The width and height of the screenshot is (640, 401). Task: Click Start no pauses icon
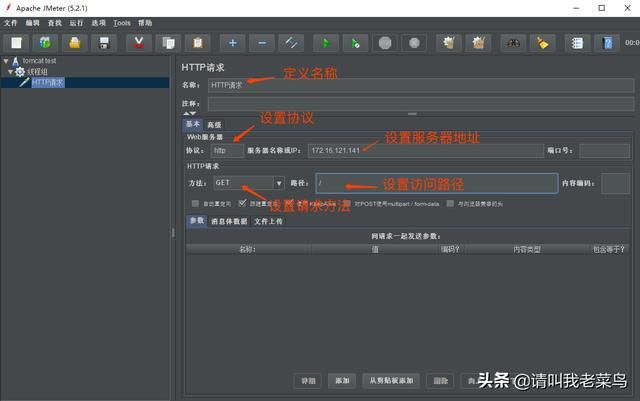click(355, 43)
